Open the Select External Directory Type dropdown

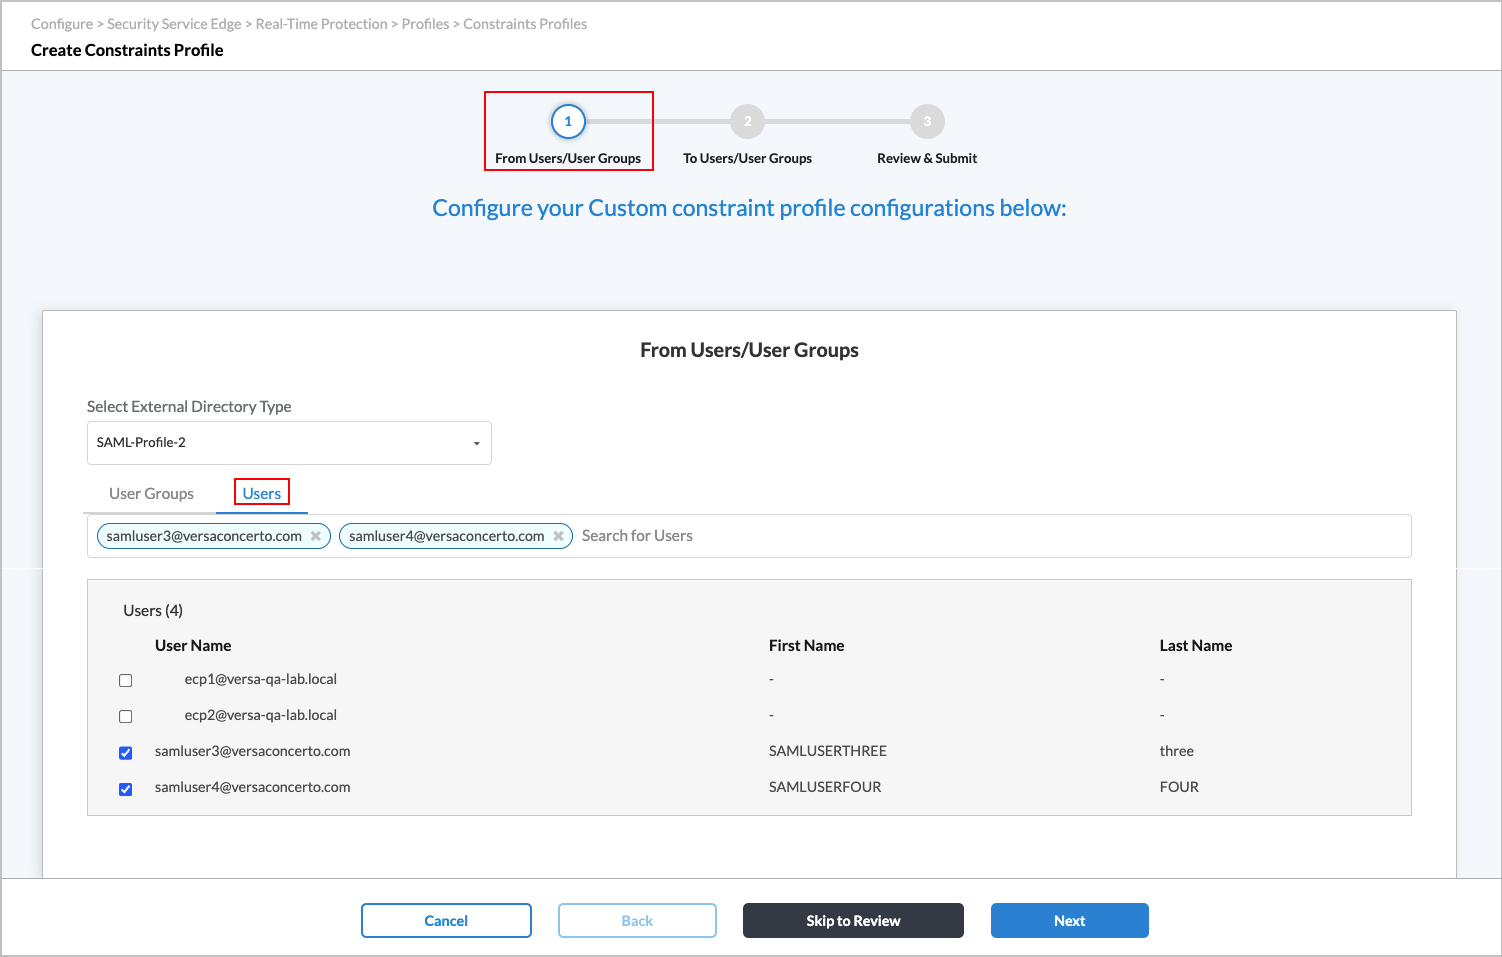(x=288, y=442)
